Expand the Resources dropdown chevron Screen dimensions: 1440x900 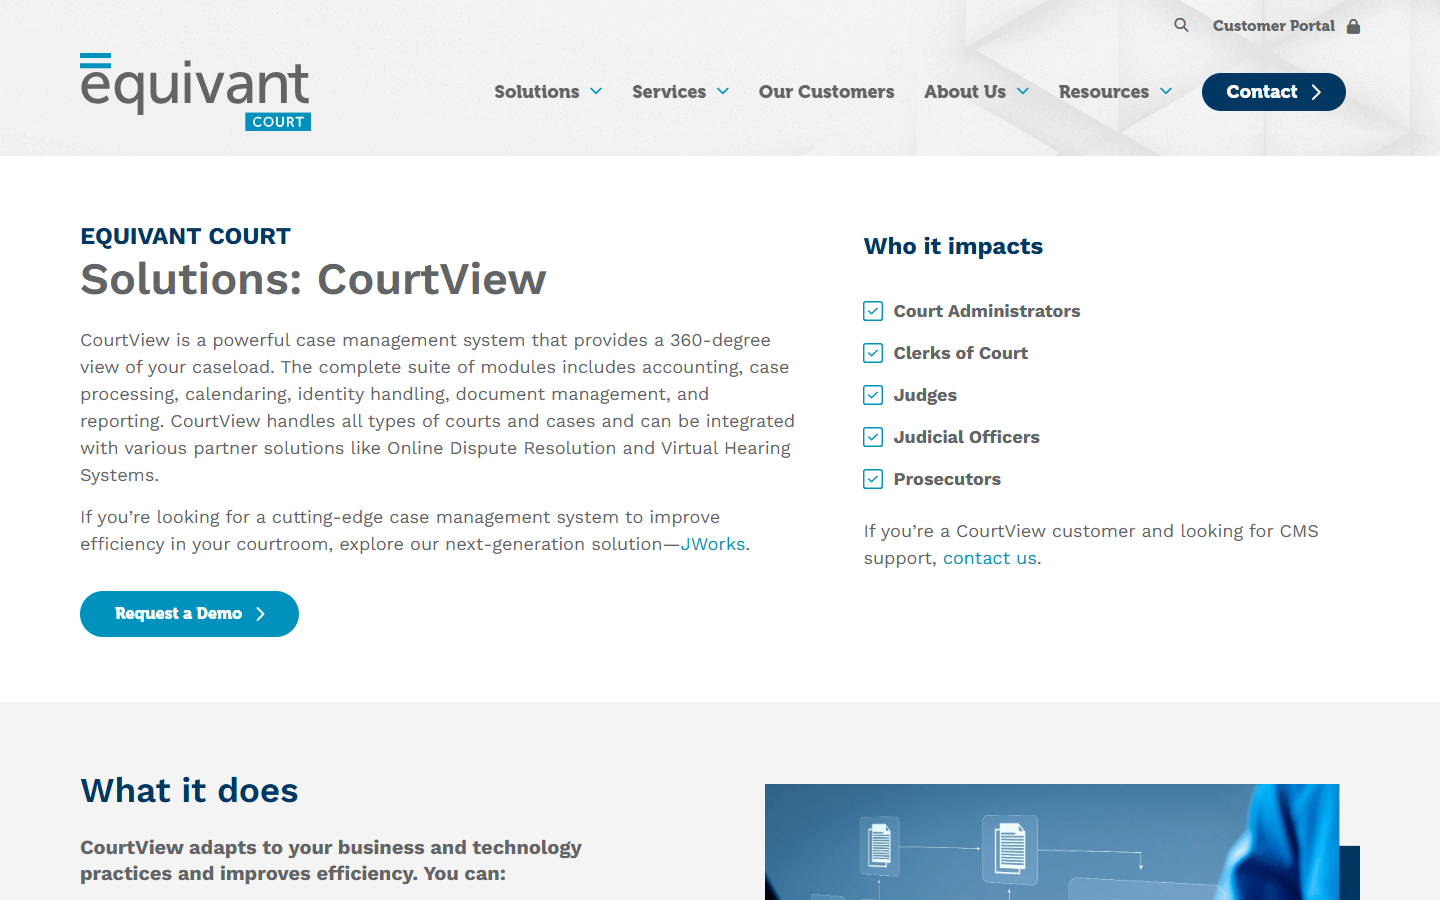click(1166, 91)
